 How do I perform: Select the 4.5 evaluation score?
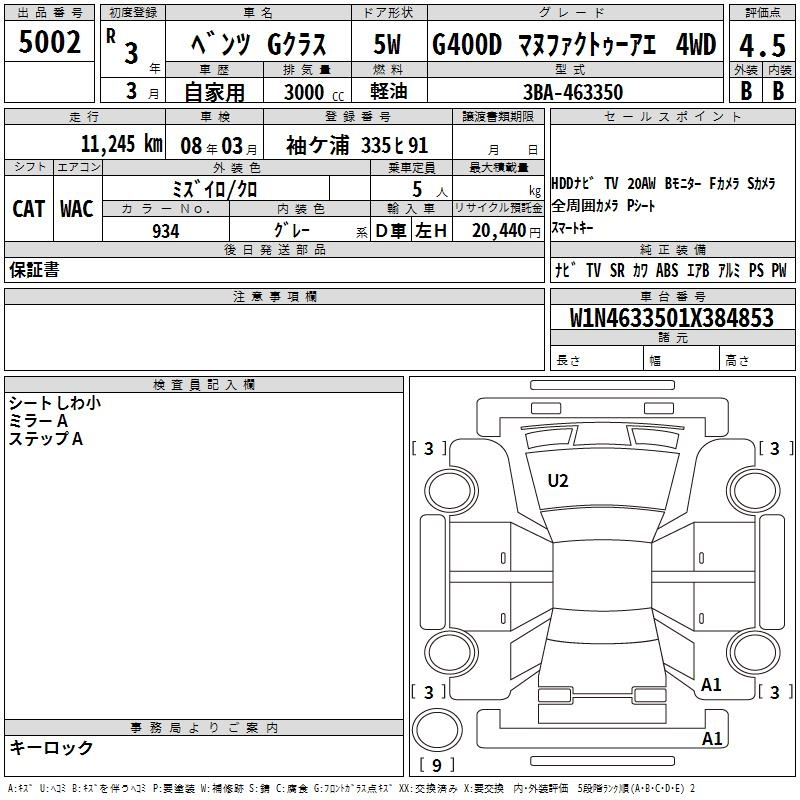point(760,45)
